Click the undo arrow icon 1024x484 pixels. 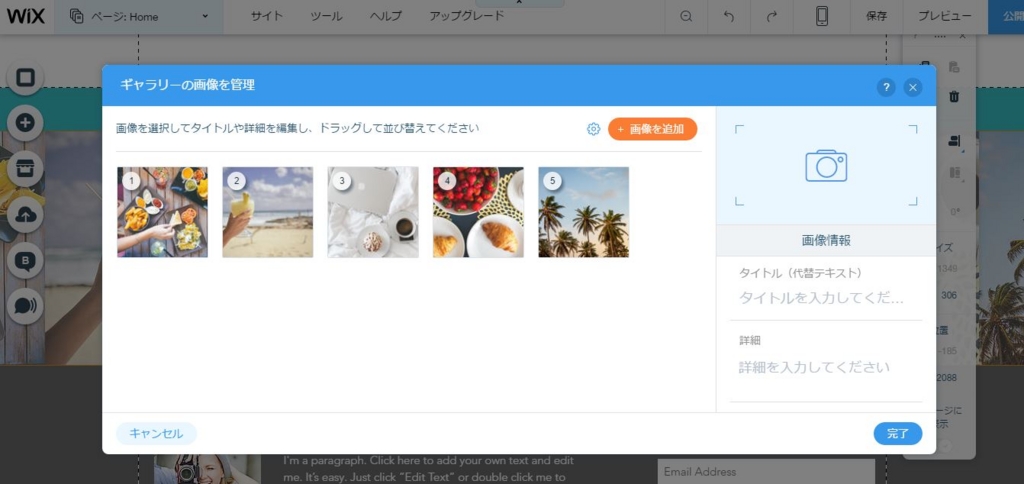729,17
